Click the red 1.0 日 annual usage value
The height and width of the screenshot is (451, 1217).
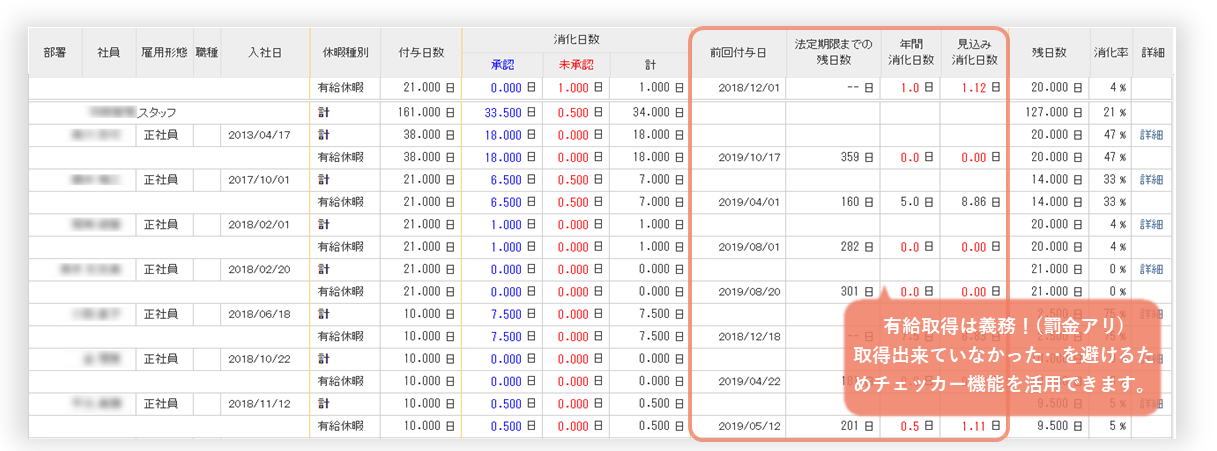point(917,88)
